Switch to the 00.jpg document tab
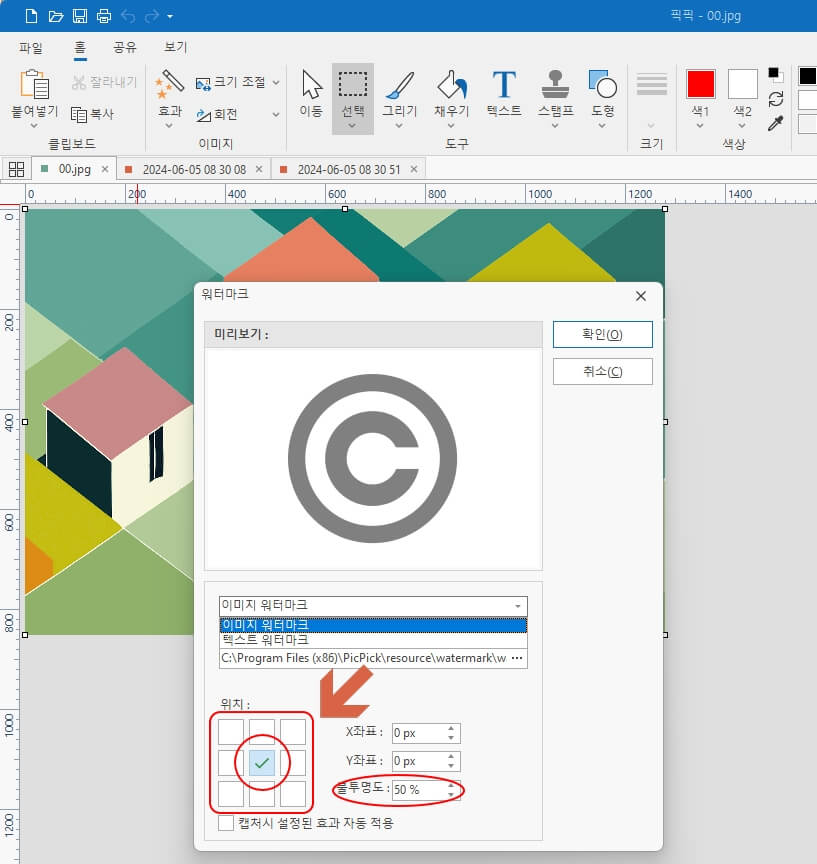Image resolution: width=817 pixels, height=864 pixels. (x=74, y=169)
